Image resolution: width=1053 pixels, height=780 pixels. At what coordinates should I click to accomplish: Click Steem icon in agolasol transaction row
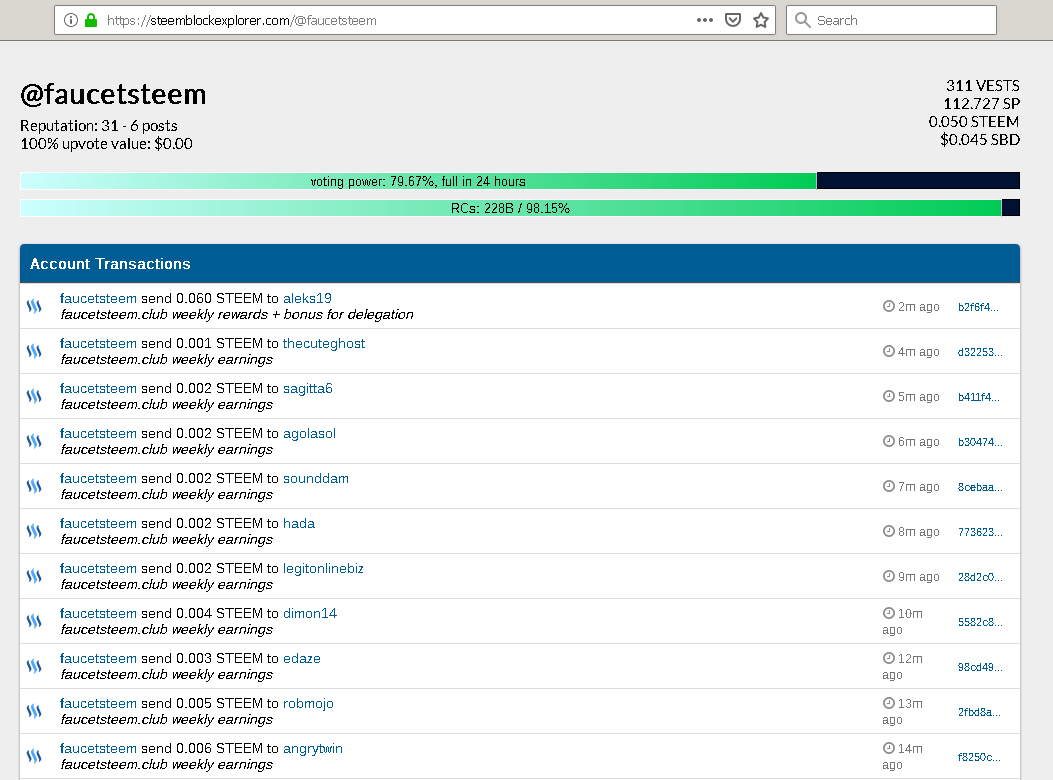pos(34,441)
